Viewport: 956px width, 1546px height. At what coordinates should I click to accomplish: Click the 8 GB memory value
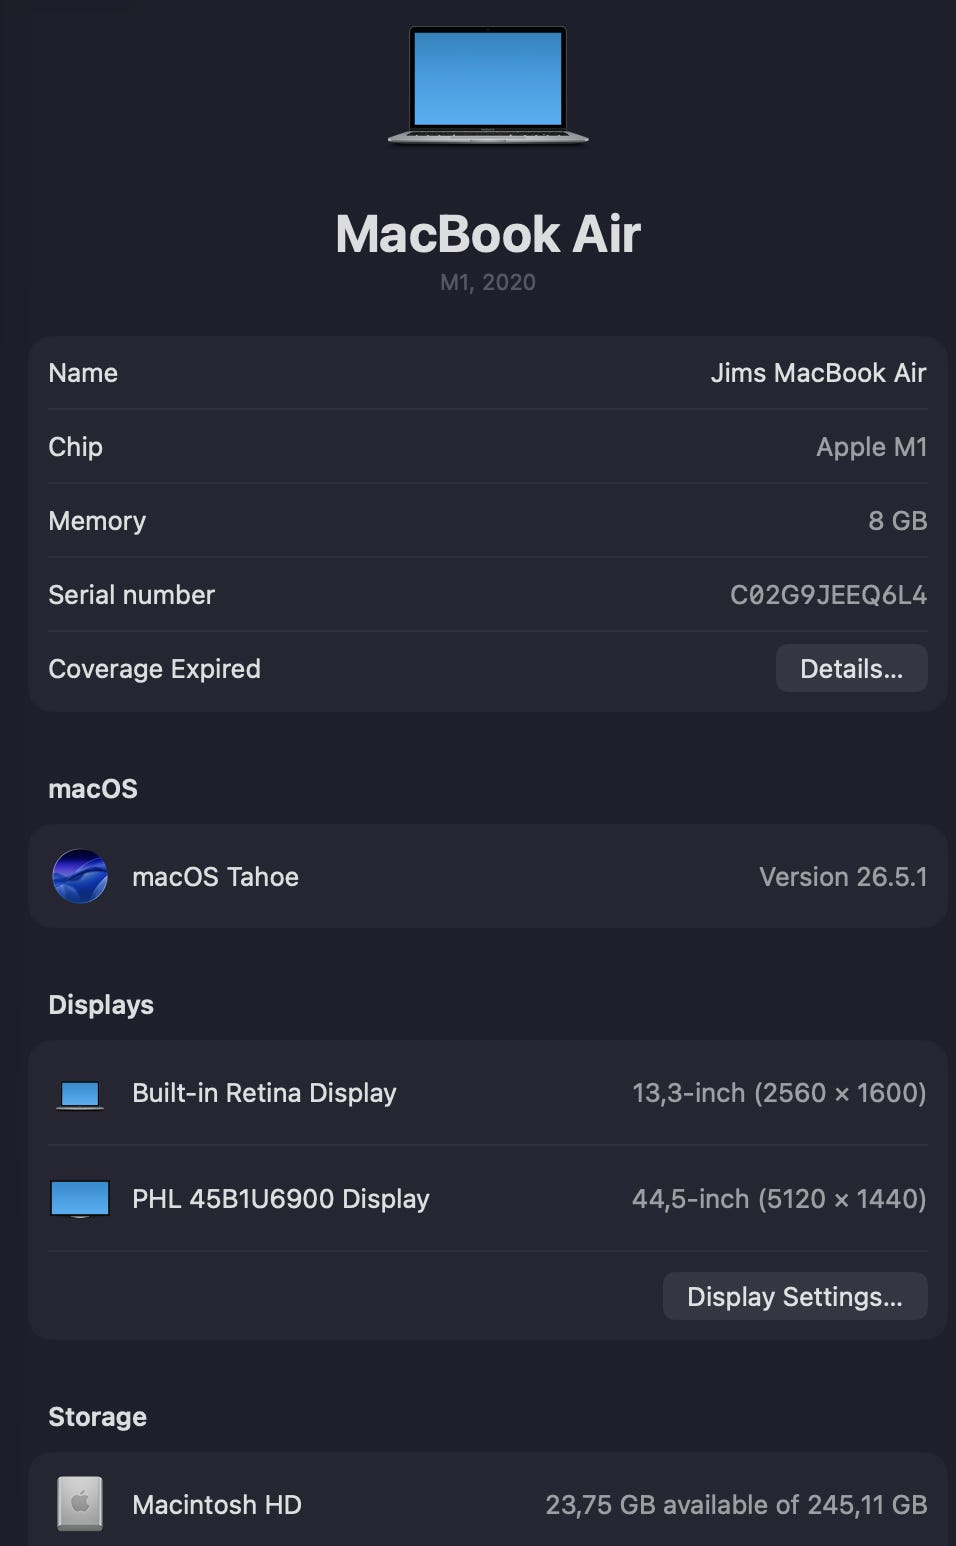click(x=897, y=521)
